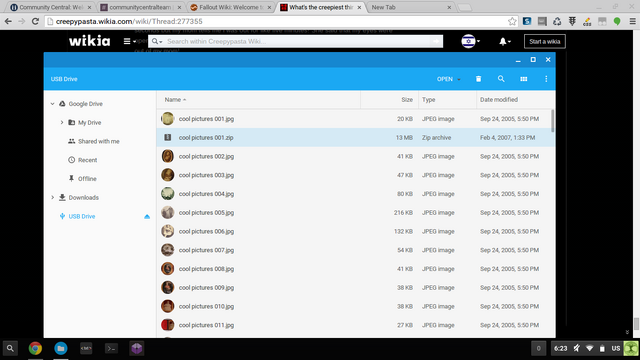Select cool pictures 005.jpg file
Viewport: 640px width, 360px height.
(355, 213)
